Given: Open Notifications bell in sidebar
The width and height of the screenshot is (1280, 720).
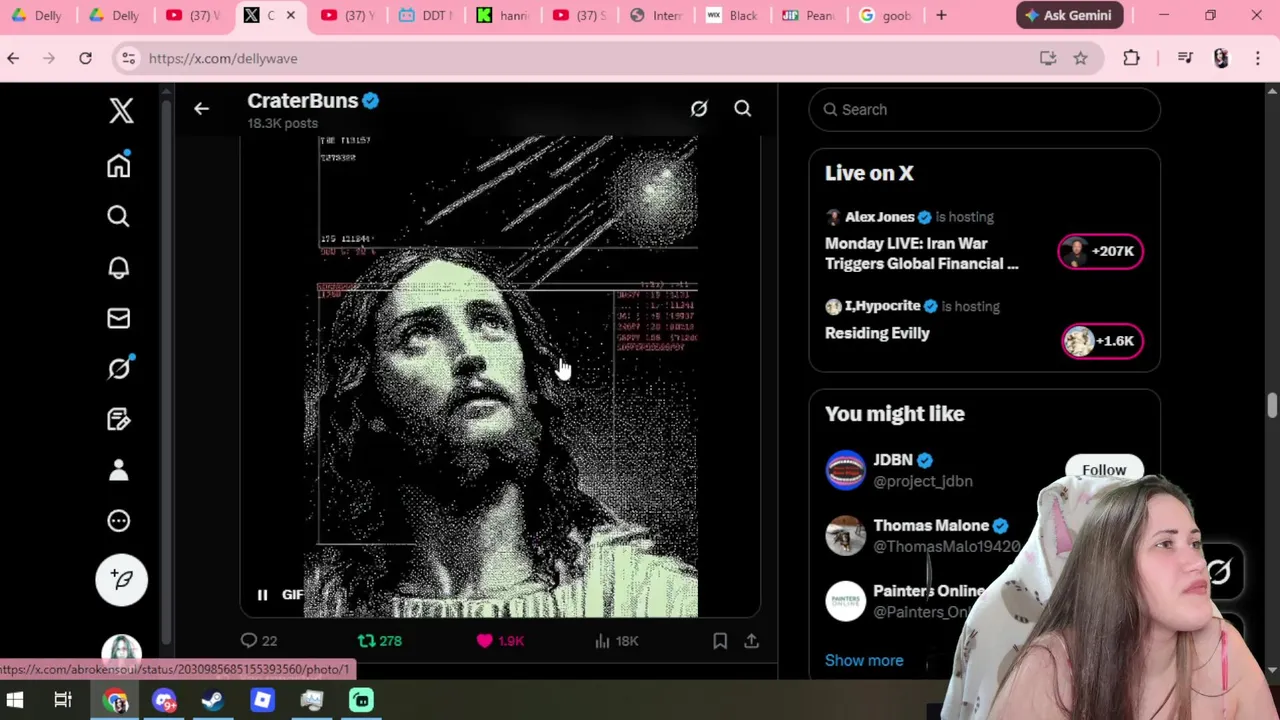Looking at the screenshot, I should tap(119, 267).
